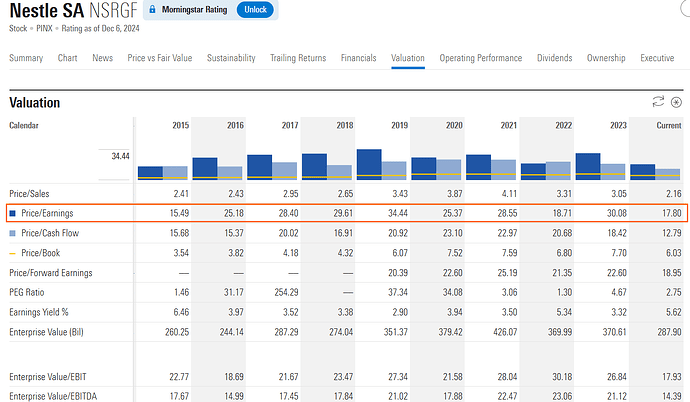The height and width of the screenshot is (402, 690).
Task: Click the light blue Price/Cash Flow legend square
Action: tap(13, 232)
